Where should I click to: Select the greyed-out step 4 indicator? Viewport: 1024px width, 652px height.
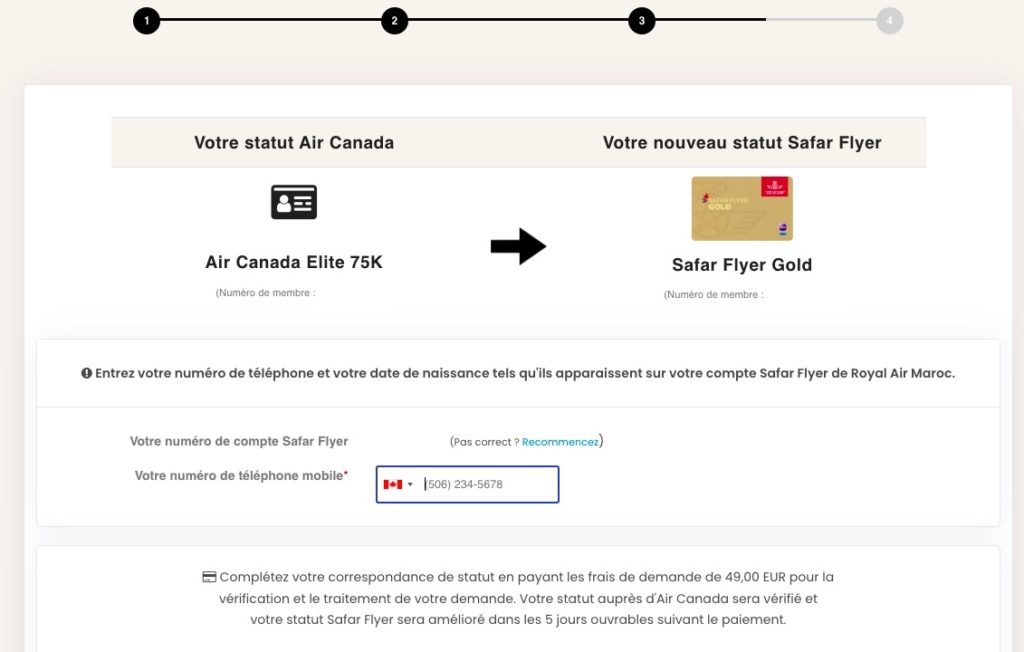pyautogui.click(x=890, y=20)
